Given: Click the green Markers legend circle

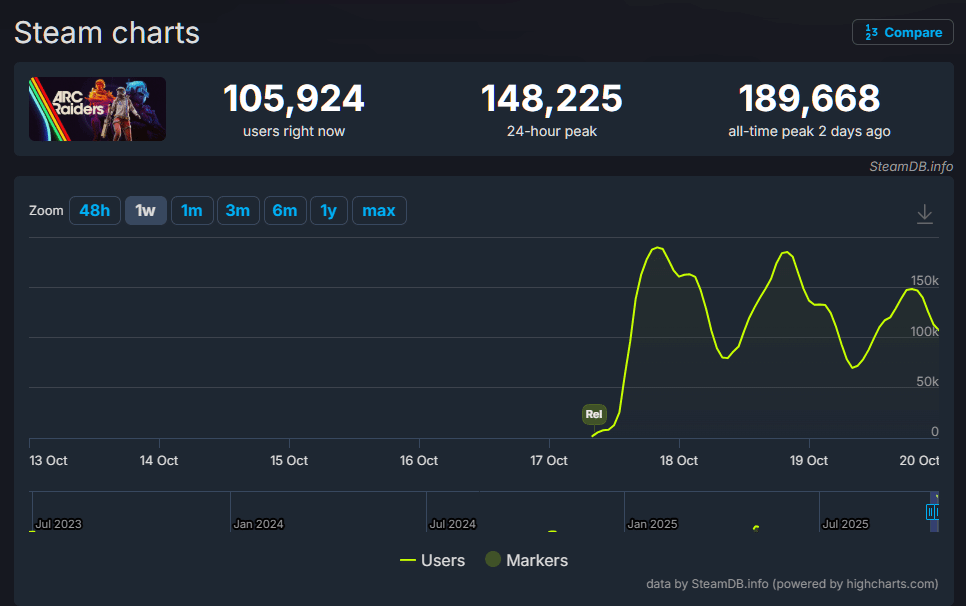Looking at the screenshot, I should tap(493, 560).
